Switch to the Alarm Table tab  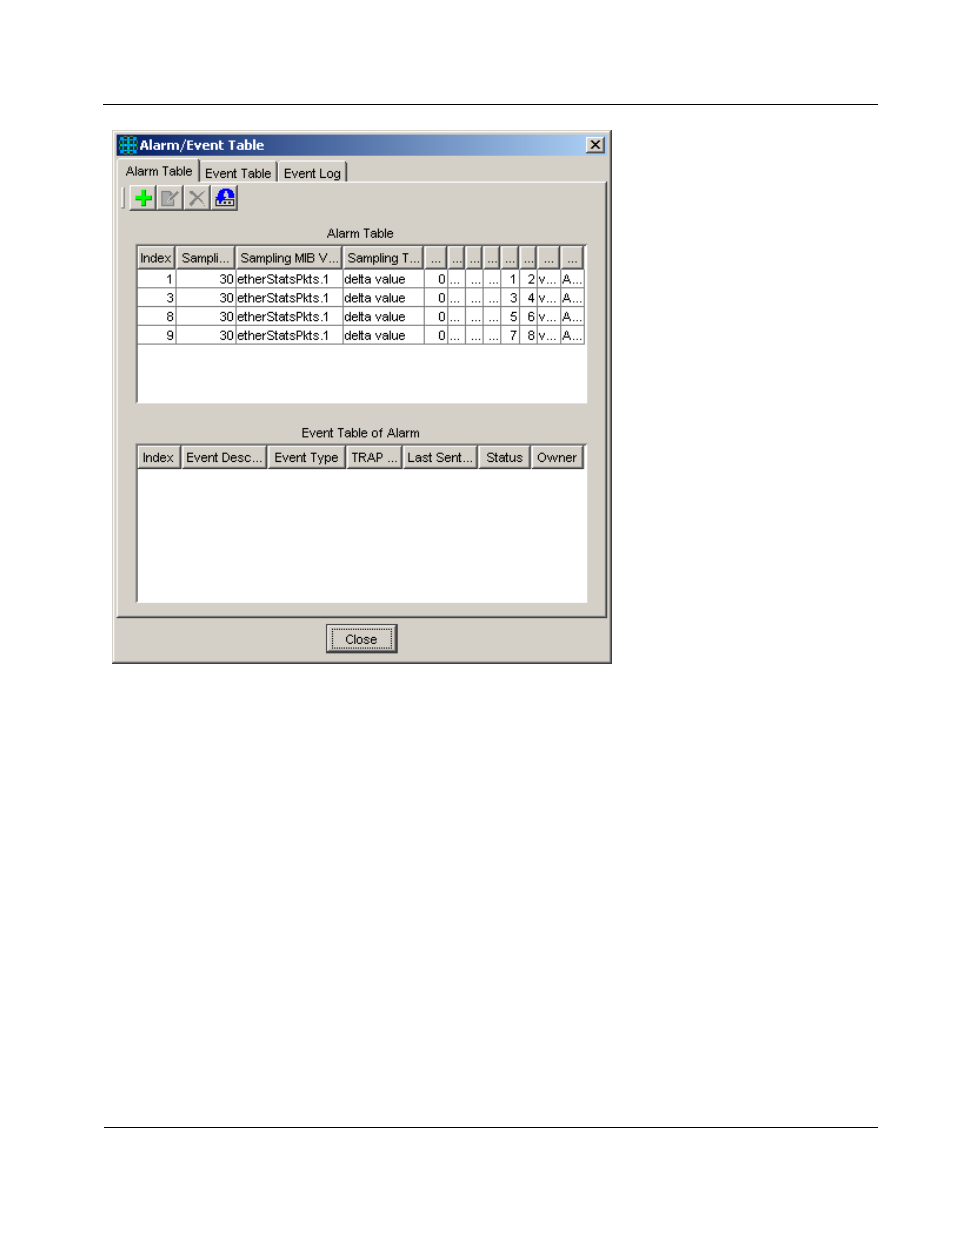click(159, 171)
